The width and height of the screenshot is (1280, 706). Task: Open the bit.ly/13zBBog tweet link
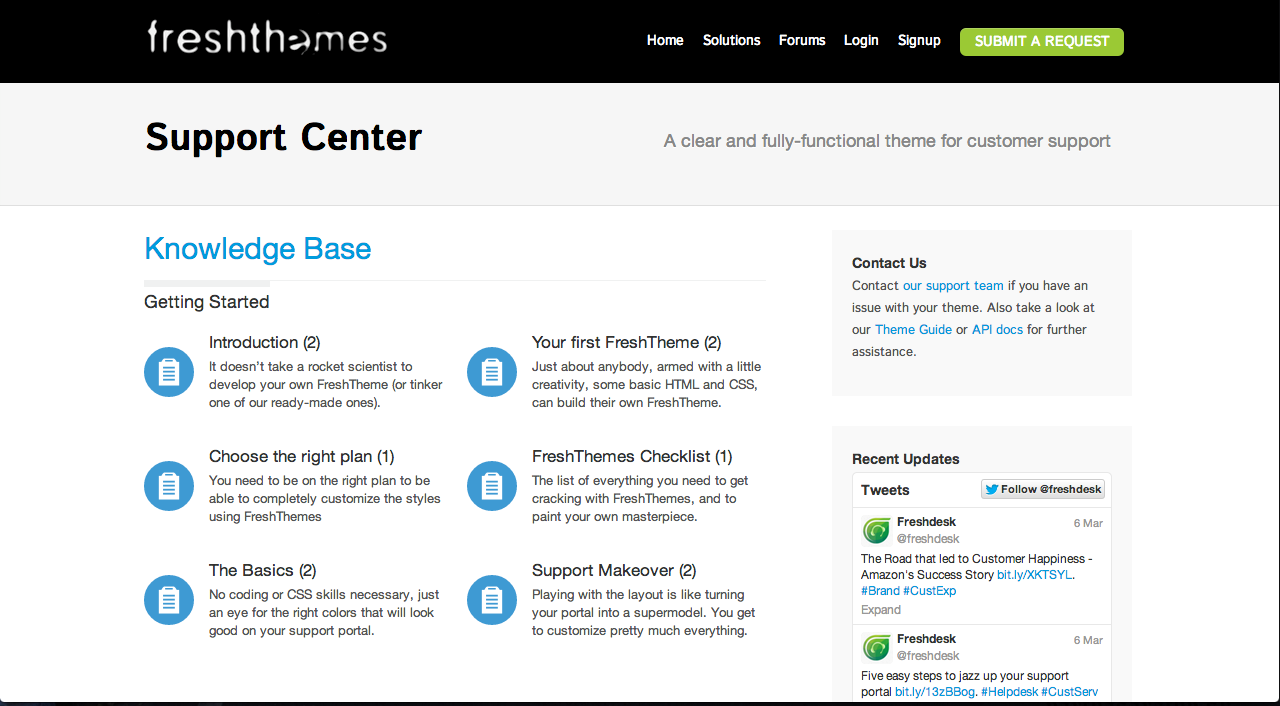pos(934,692)
